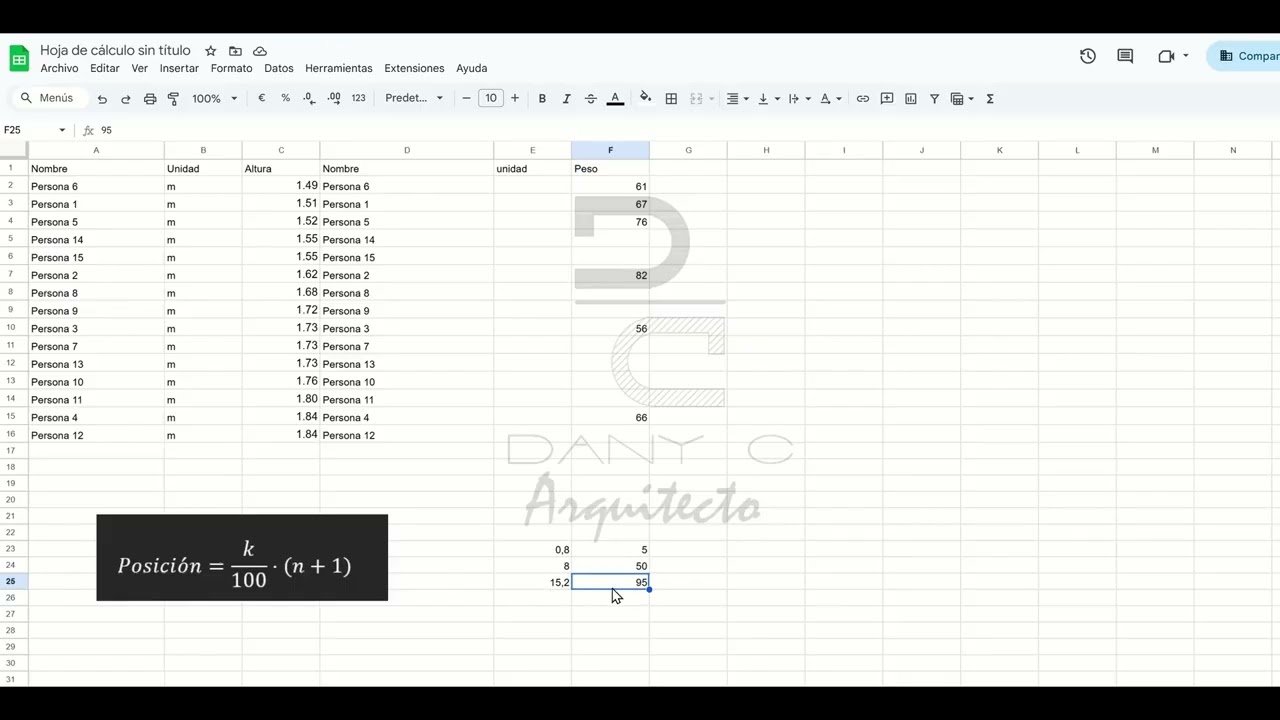
Task: Select column F header
Action: 610,150
